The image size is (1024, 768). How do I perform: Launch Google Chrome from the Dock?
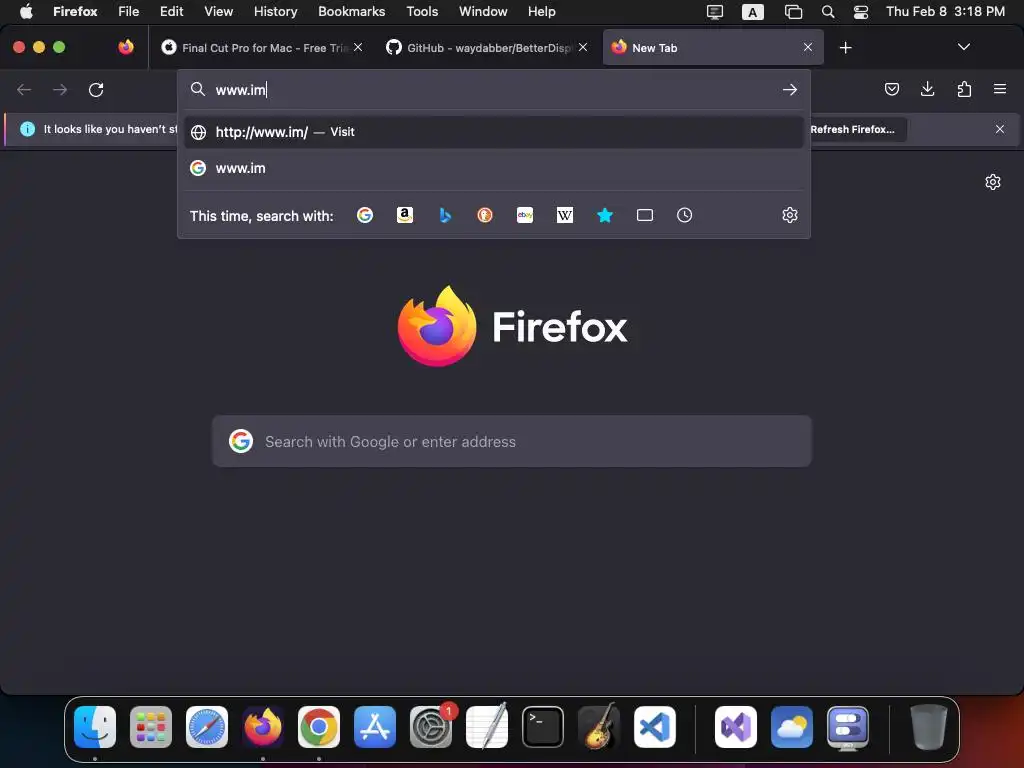(319, 726)
